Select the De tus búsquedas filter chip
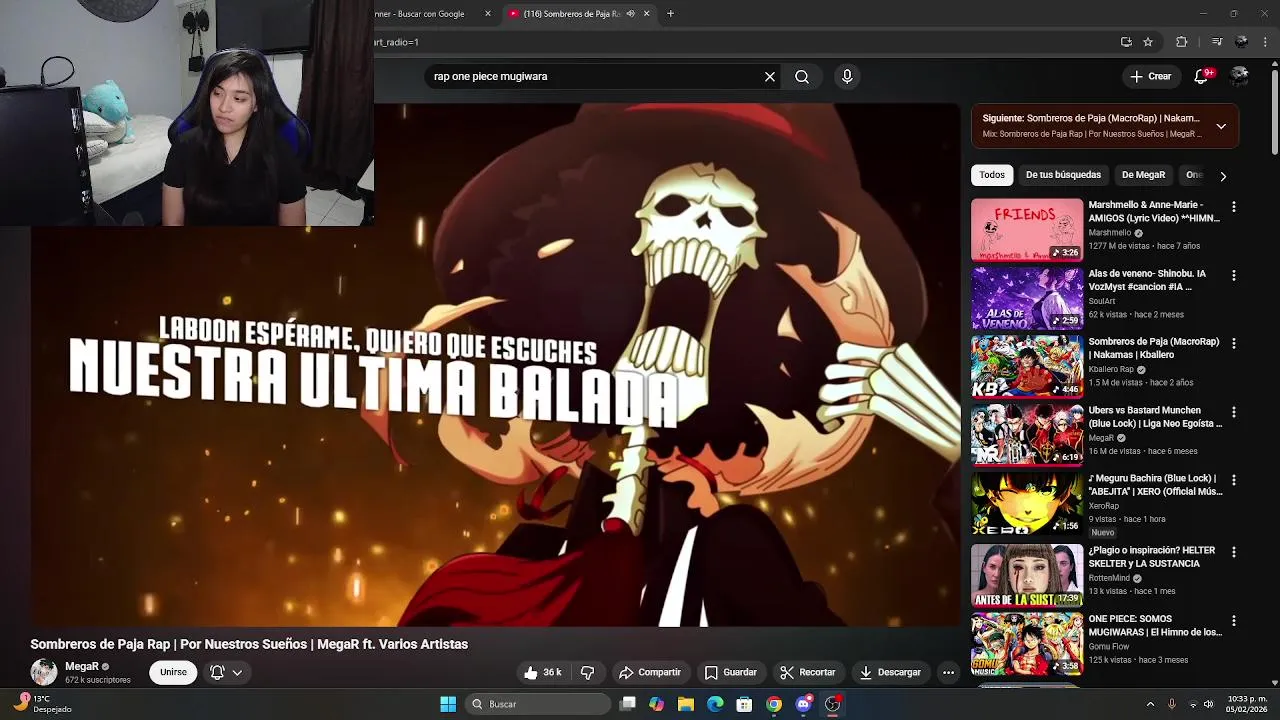This screenshot has height=720, width=1280. (x=1063, y=175)
